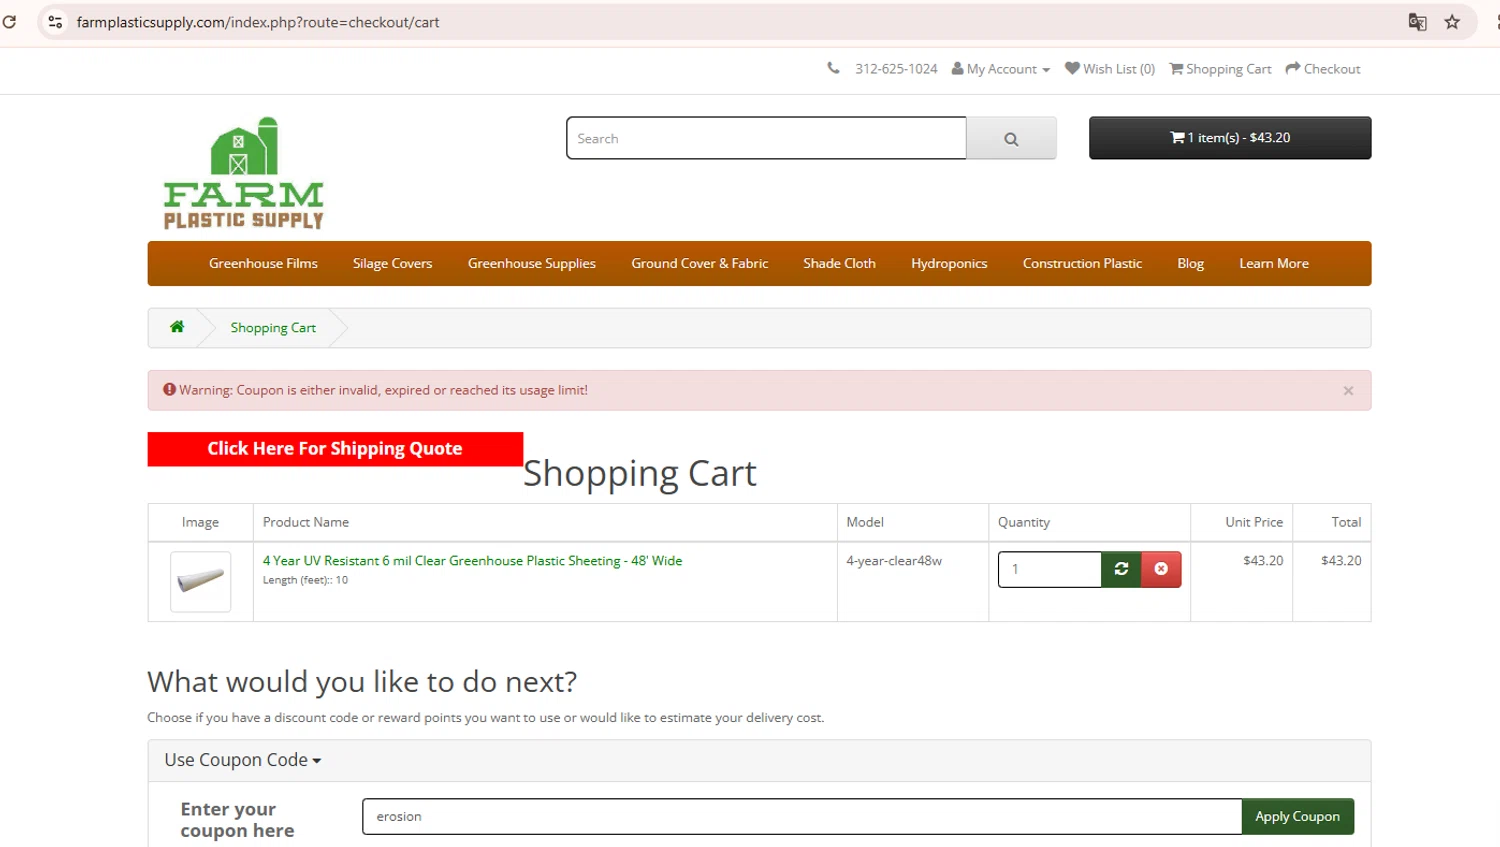Collapse the Use Coupon Code section

[x=243, y=760]
